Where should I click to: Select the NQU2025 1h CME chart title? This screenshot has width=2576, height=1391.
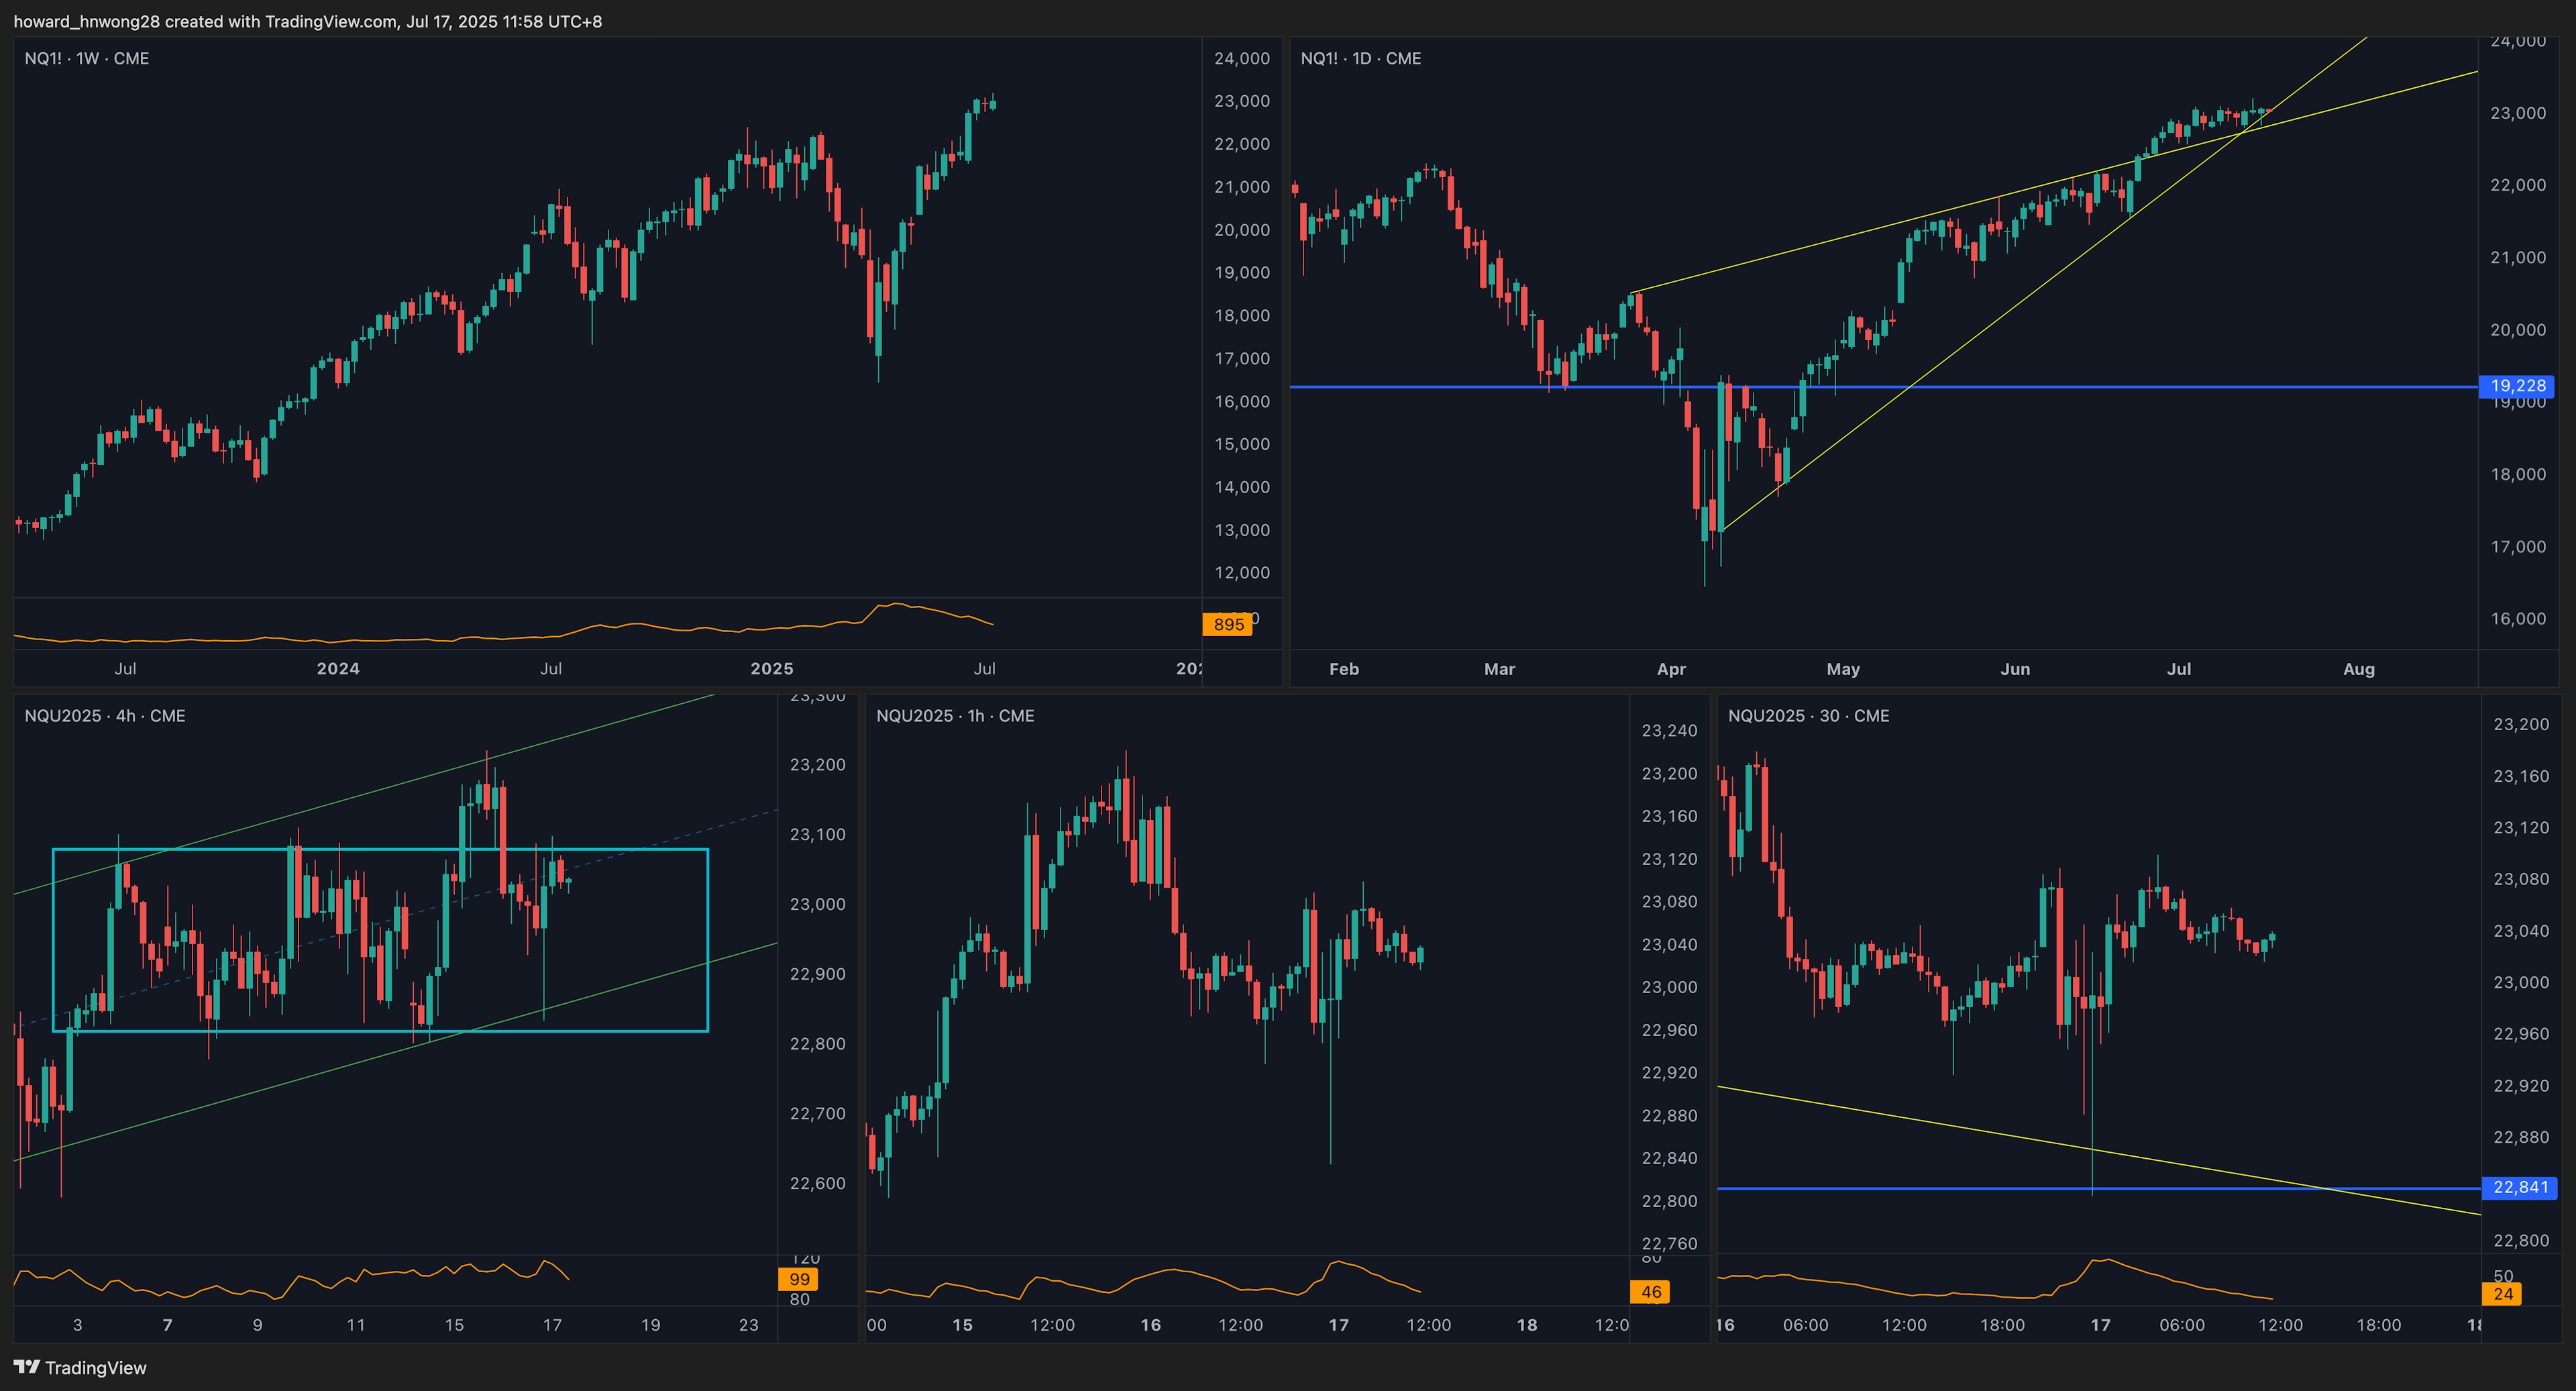(x=955, y=716)
